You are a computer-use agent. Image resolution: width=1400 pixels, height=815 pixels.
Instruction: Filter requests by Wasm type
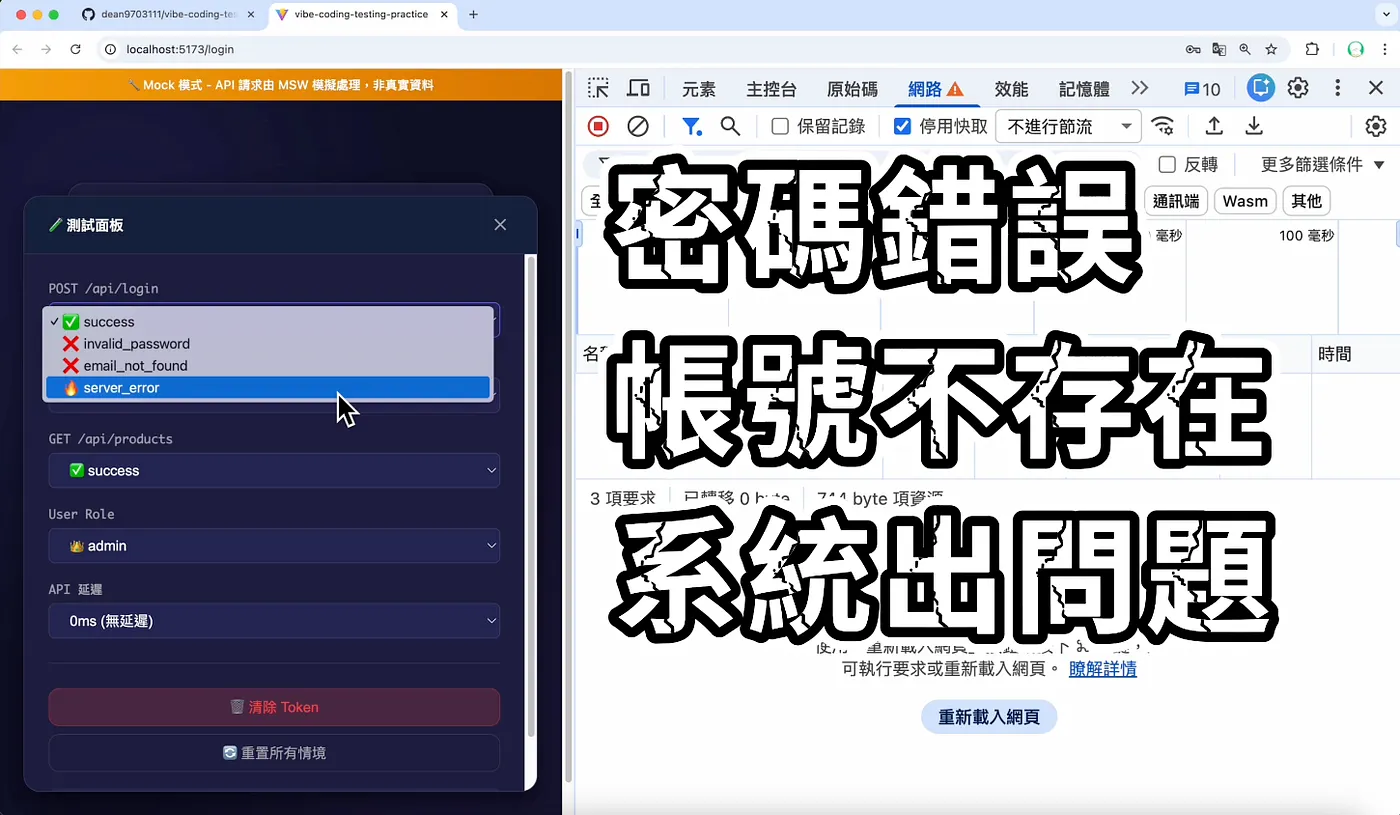coord(1245,201)
